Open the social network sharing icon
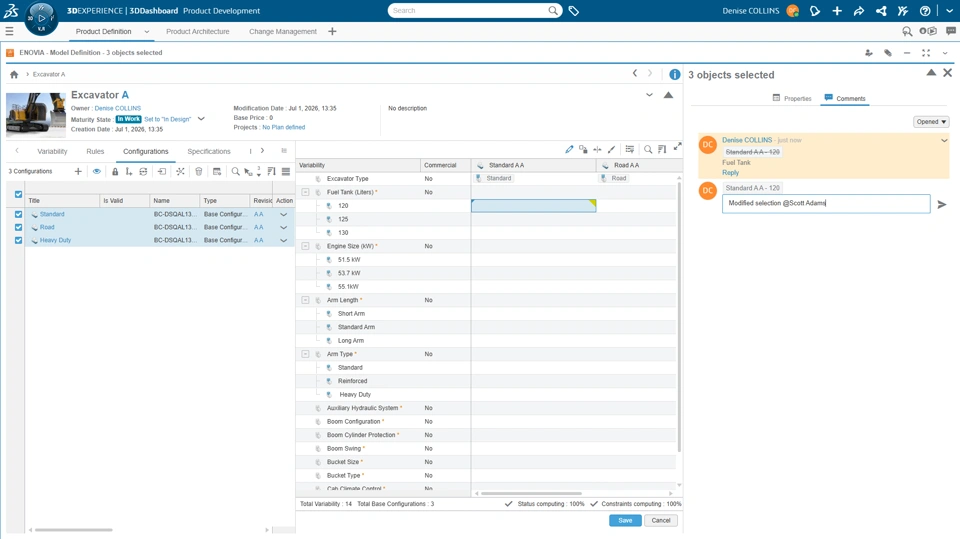 pos(881,10)
